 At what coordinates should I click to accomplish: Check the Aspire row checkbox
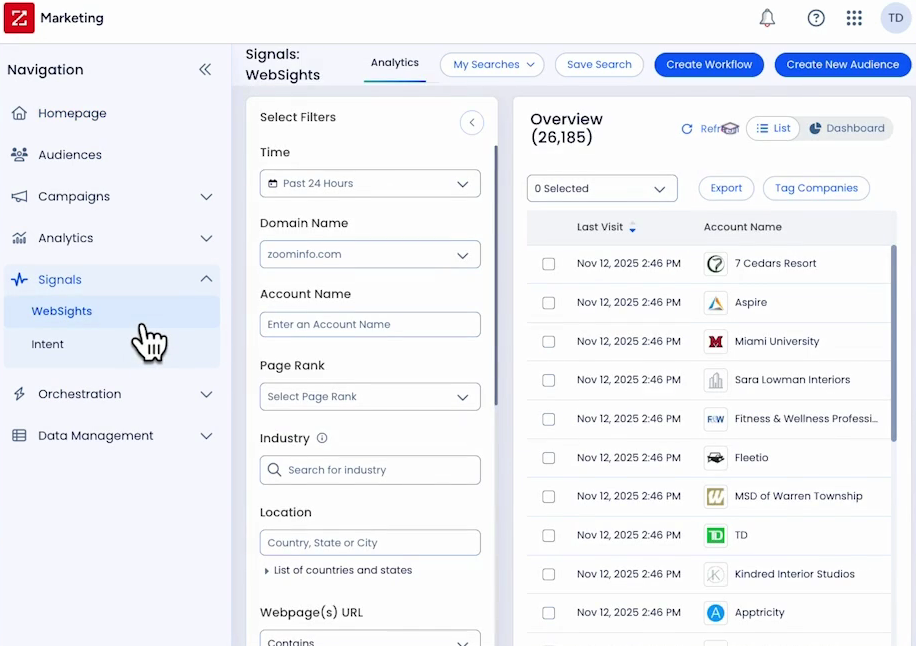pos(548,303)
